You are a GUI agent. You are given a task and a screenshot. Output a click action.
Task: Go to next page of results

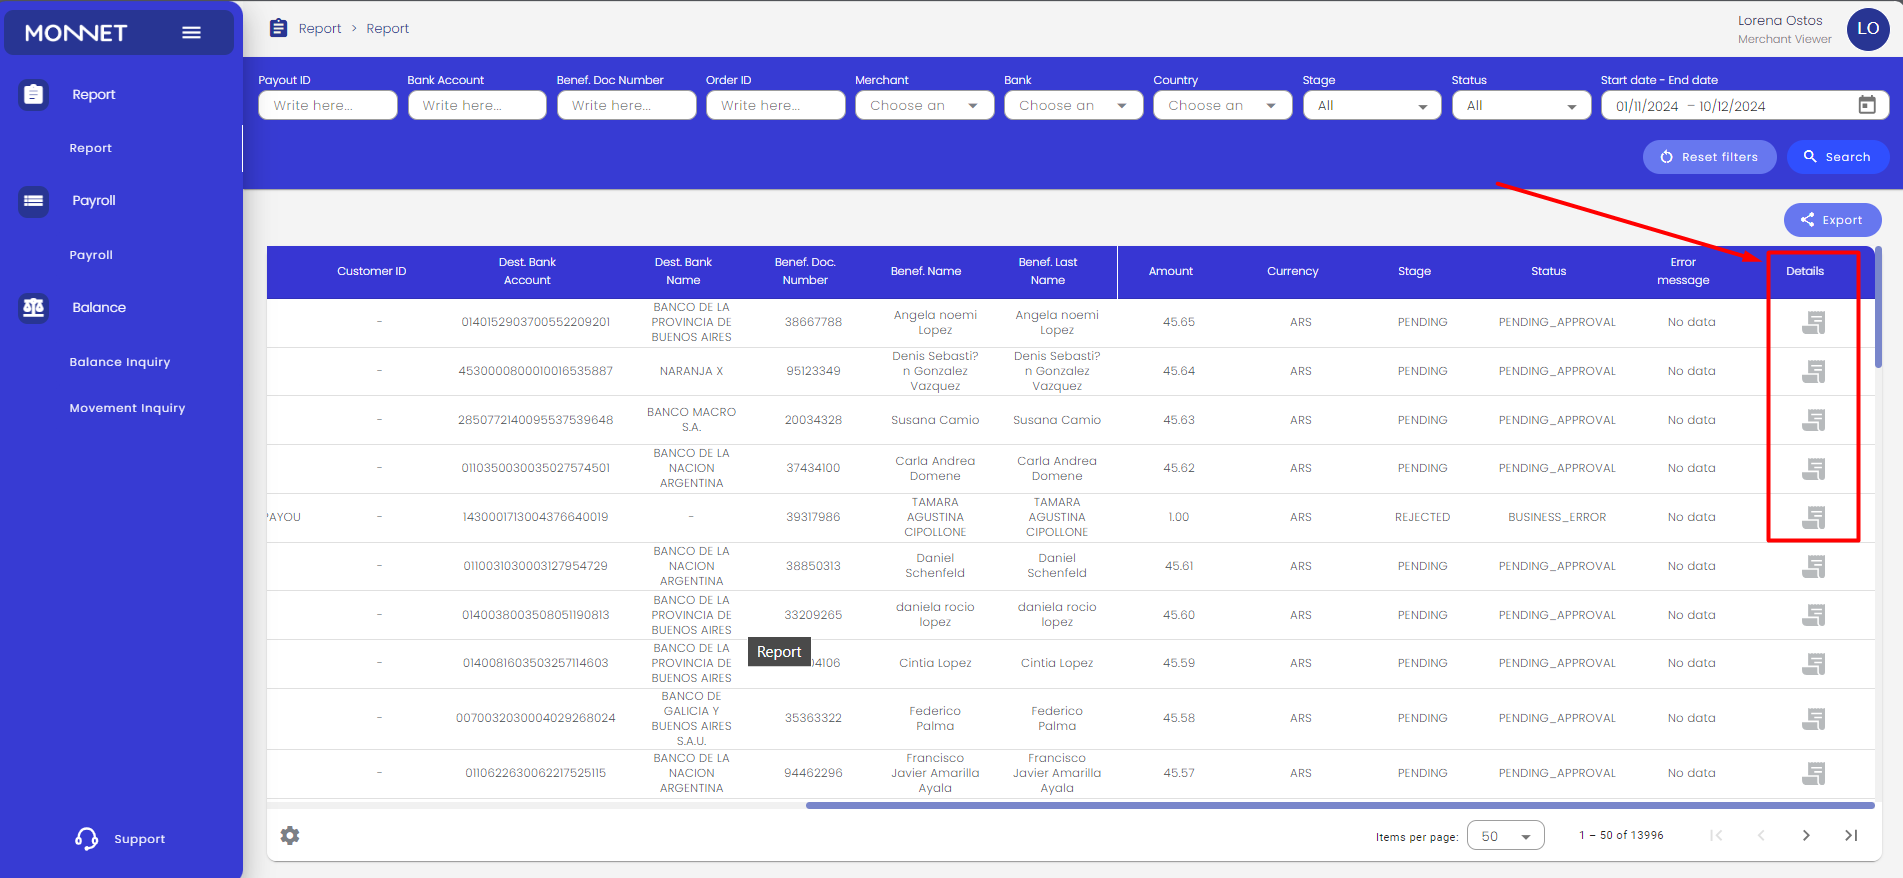pos(1806,835)
